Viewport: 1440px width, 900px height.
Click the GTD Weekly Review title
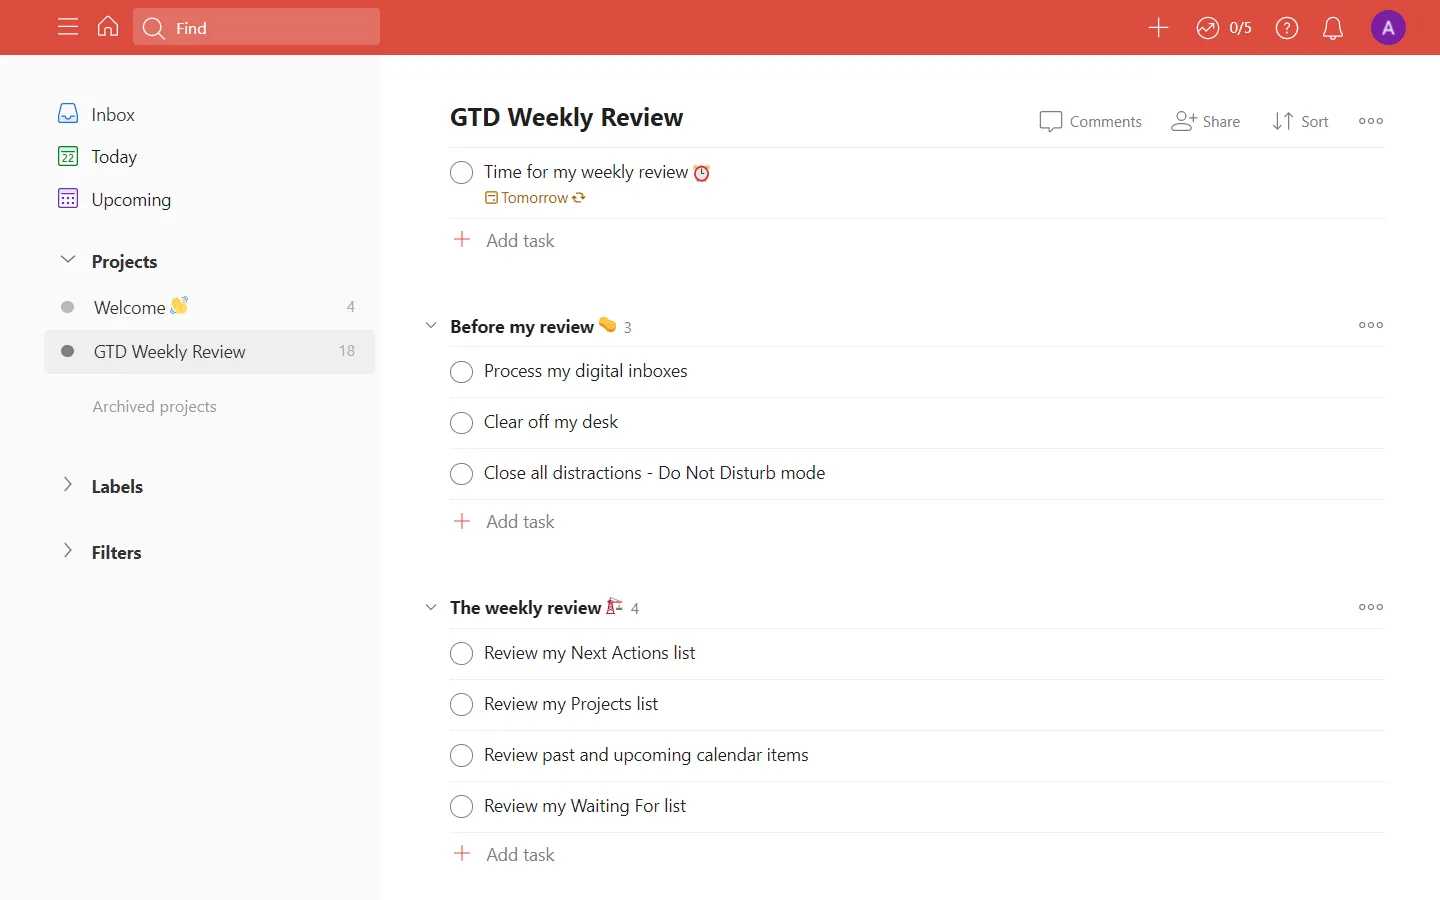[x=566, y=118]
